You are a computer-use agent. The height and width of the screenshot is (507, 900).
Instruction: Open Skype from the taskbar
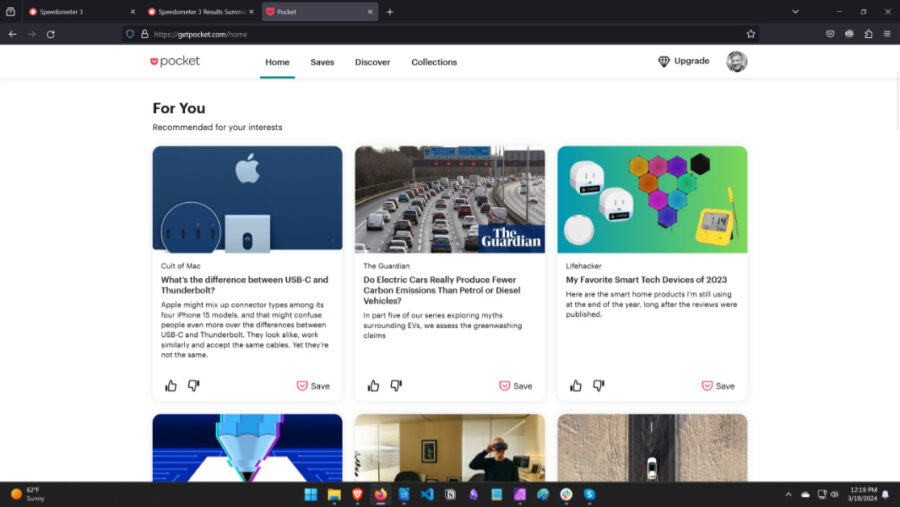point(589,494)
